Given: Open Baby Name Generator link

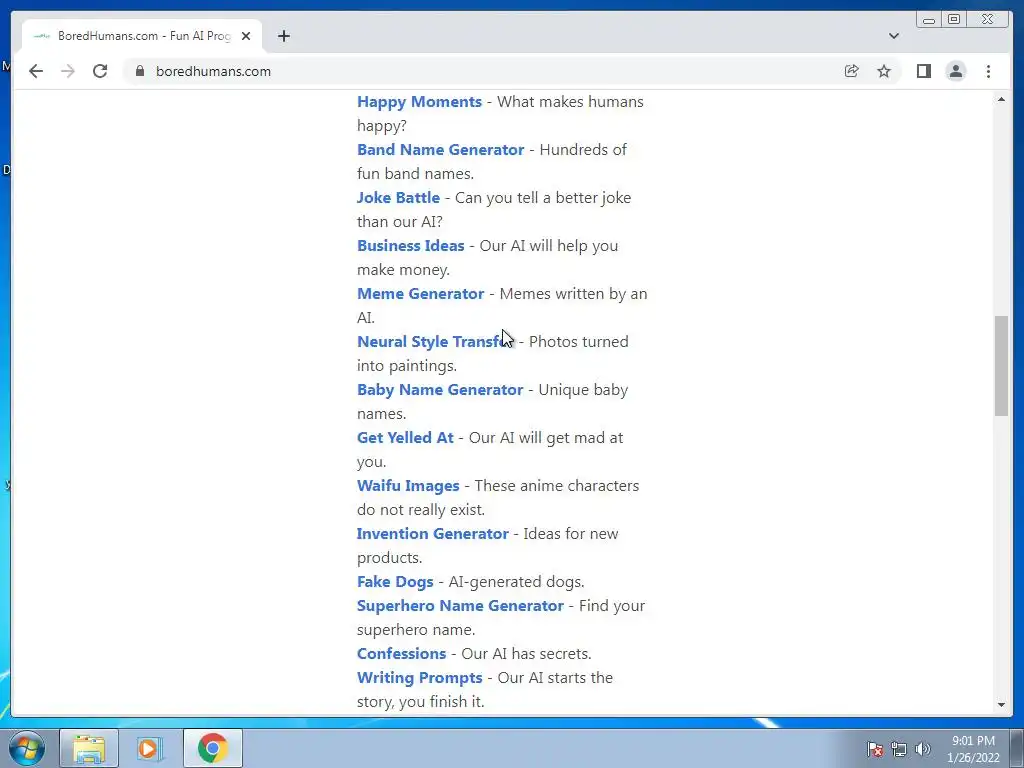Looking at the screenshot, I should (x=440, y=389).
